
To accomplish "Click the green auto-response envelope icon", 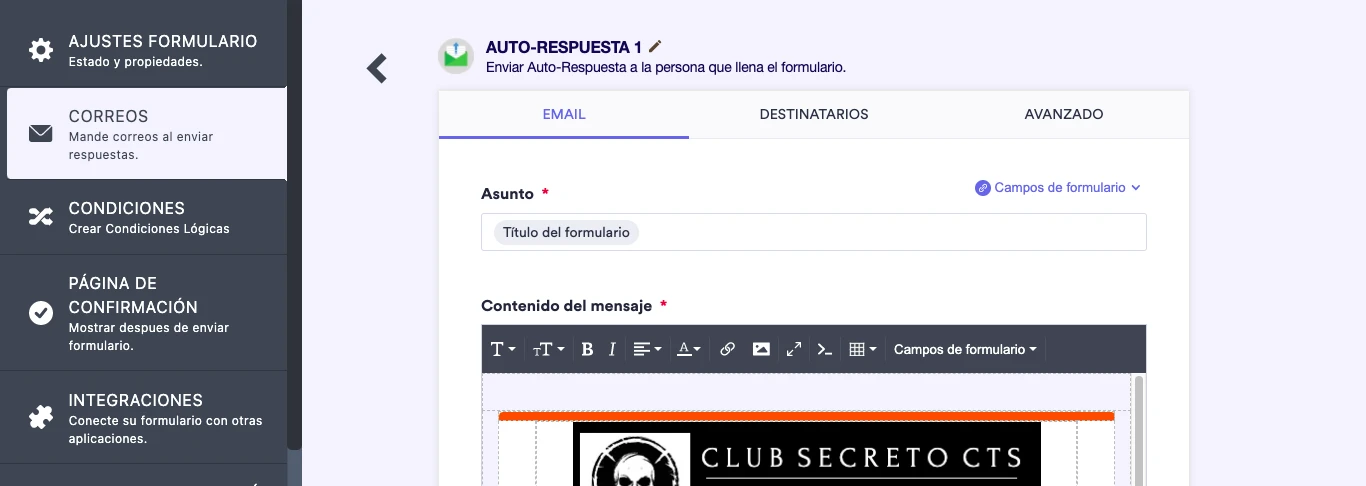I will 456,56.
